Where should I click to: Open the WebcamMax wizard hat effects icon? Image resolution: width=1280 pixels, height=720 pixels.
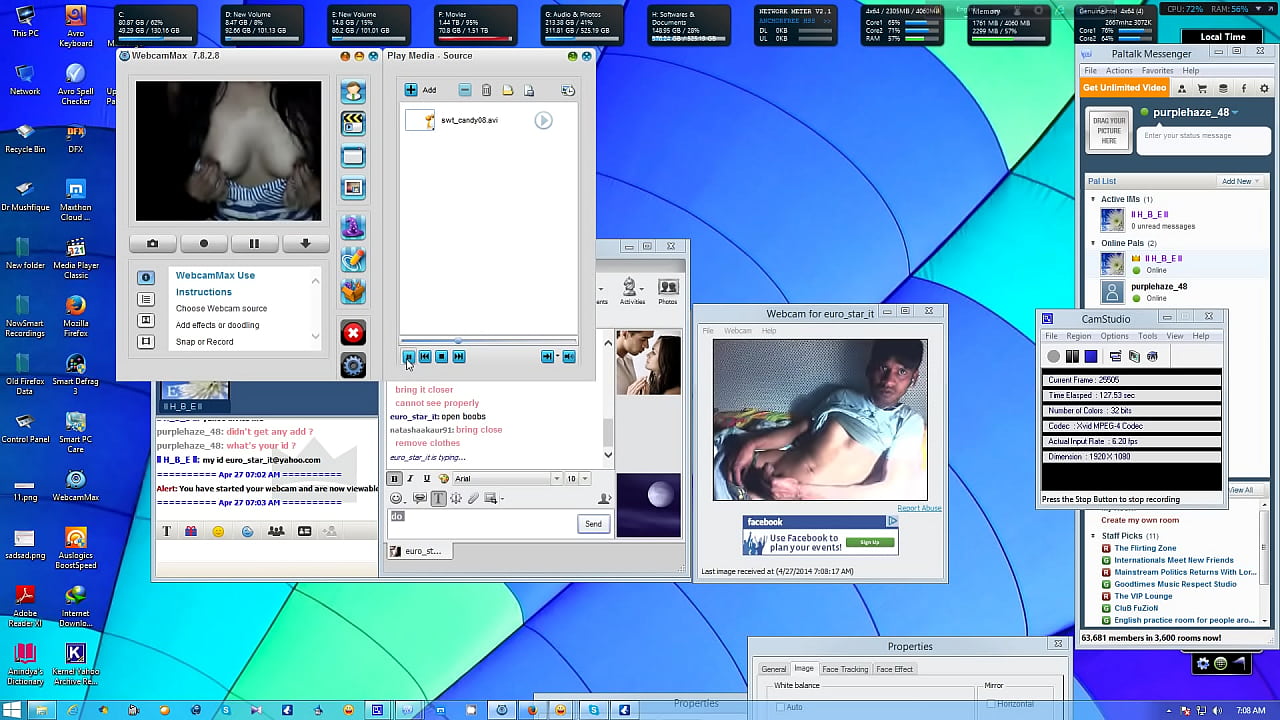(353, 227)
